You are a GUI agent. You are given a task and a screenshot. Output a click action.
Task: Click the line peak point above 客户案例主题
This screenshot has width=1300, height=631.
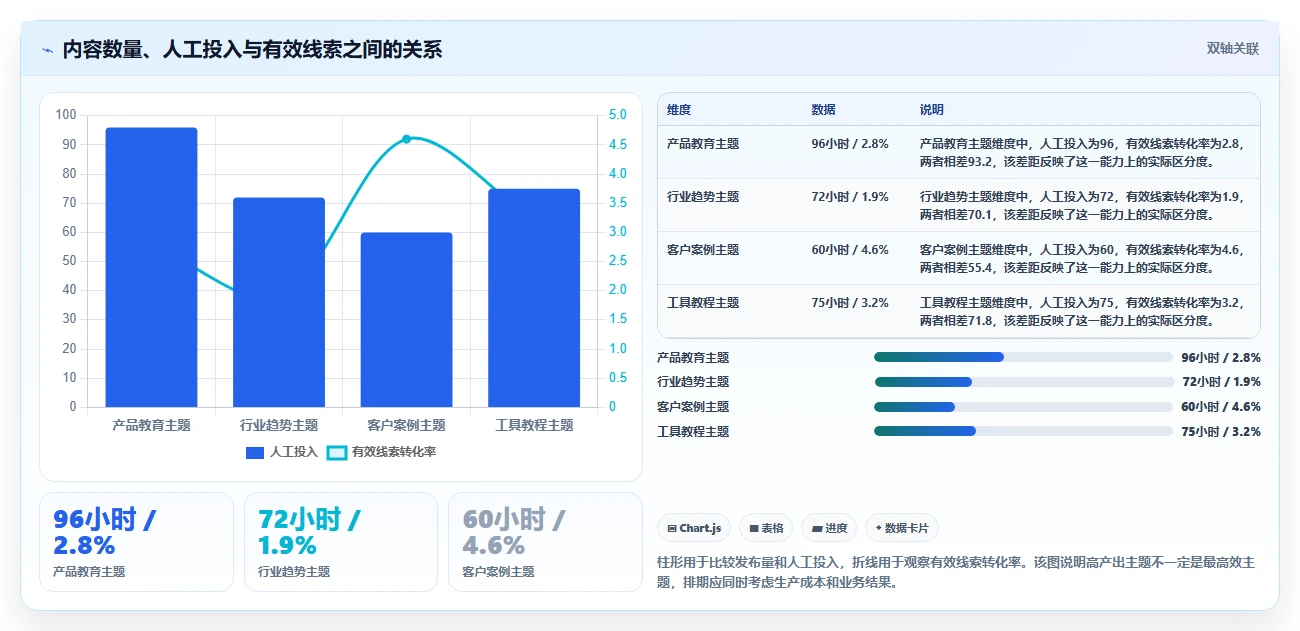(x=406, y=139)
